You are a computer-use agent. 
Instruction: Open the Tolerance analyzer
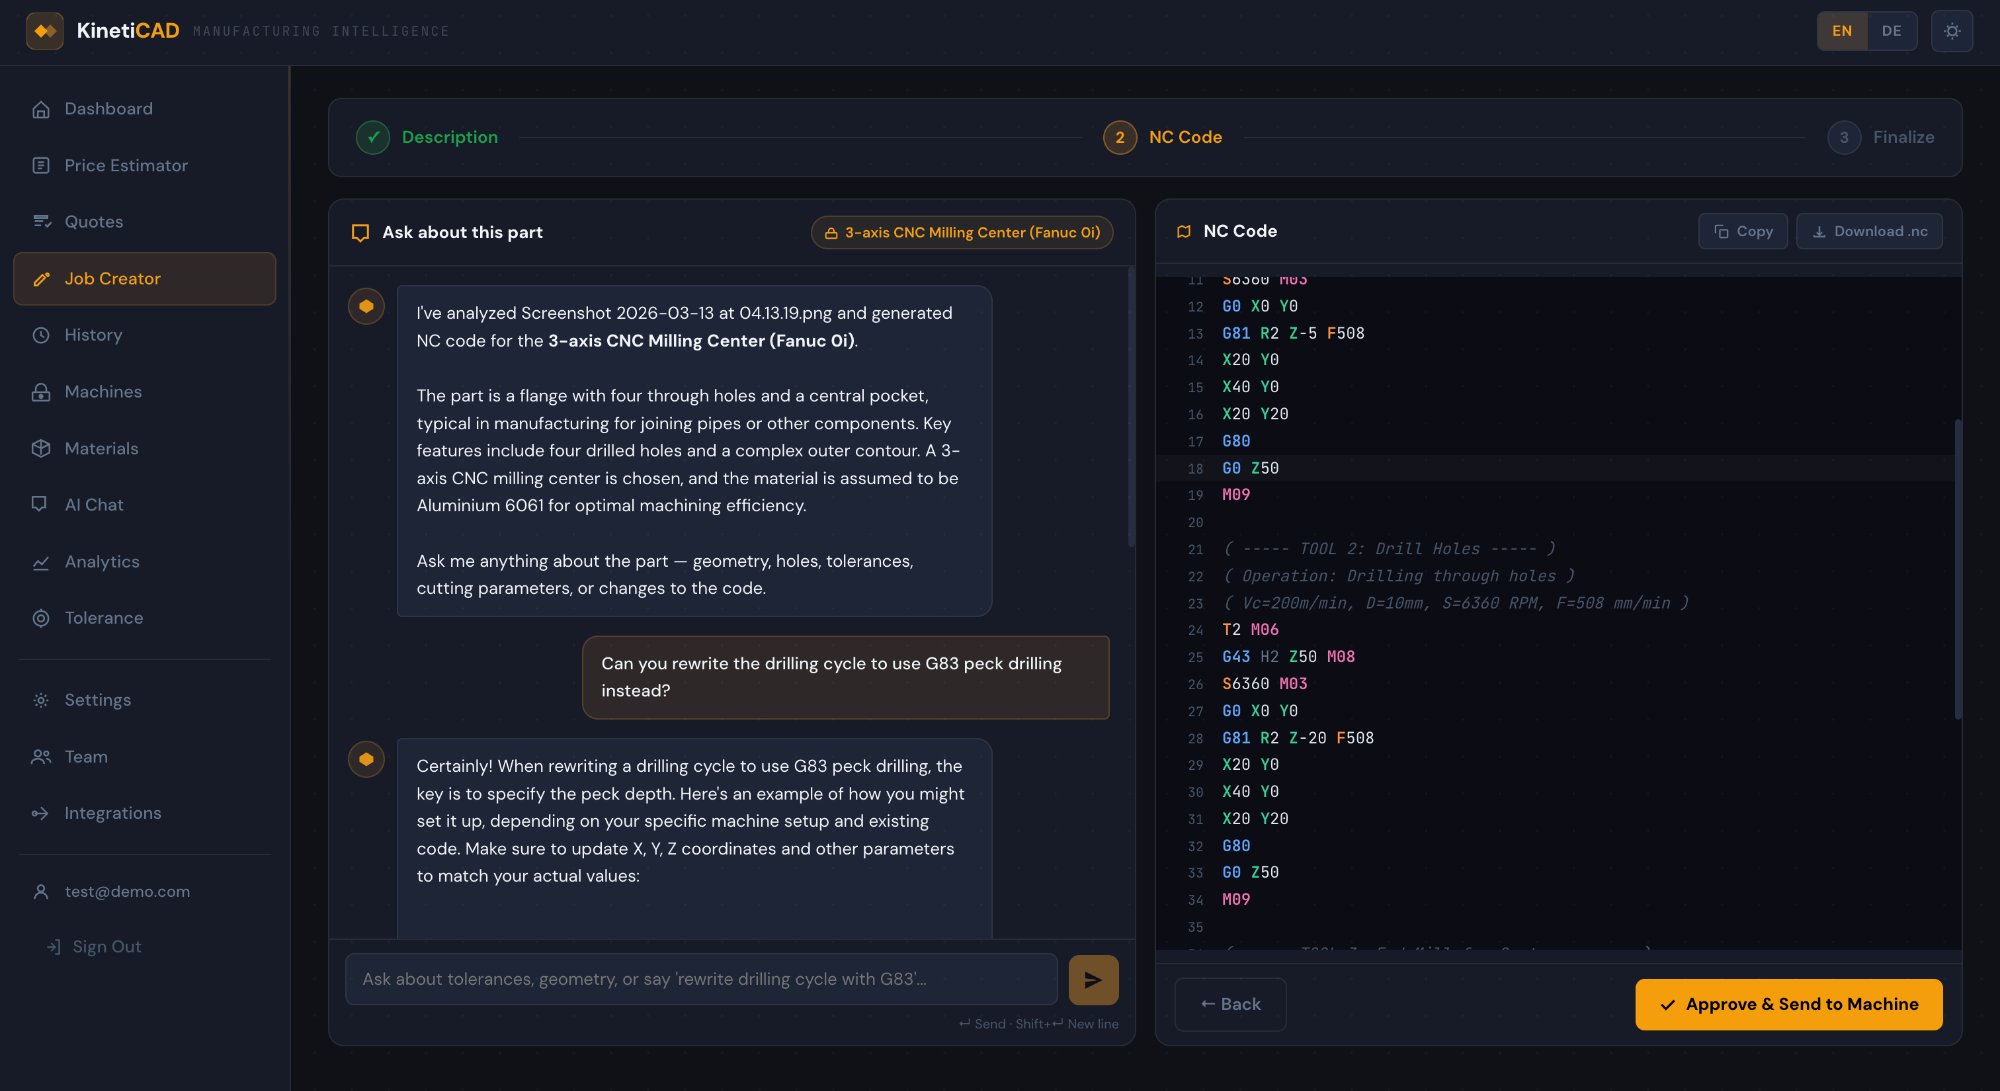coord(105,618)
